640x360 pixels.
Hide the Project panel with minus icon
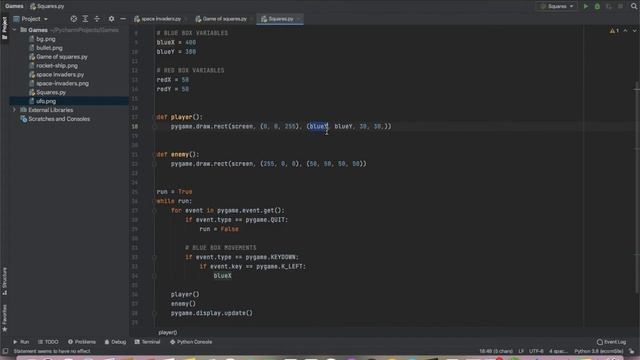[123, 19]
